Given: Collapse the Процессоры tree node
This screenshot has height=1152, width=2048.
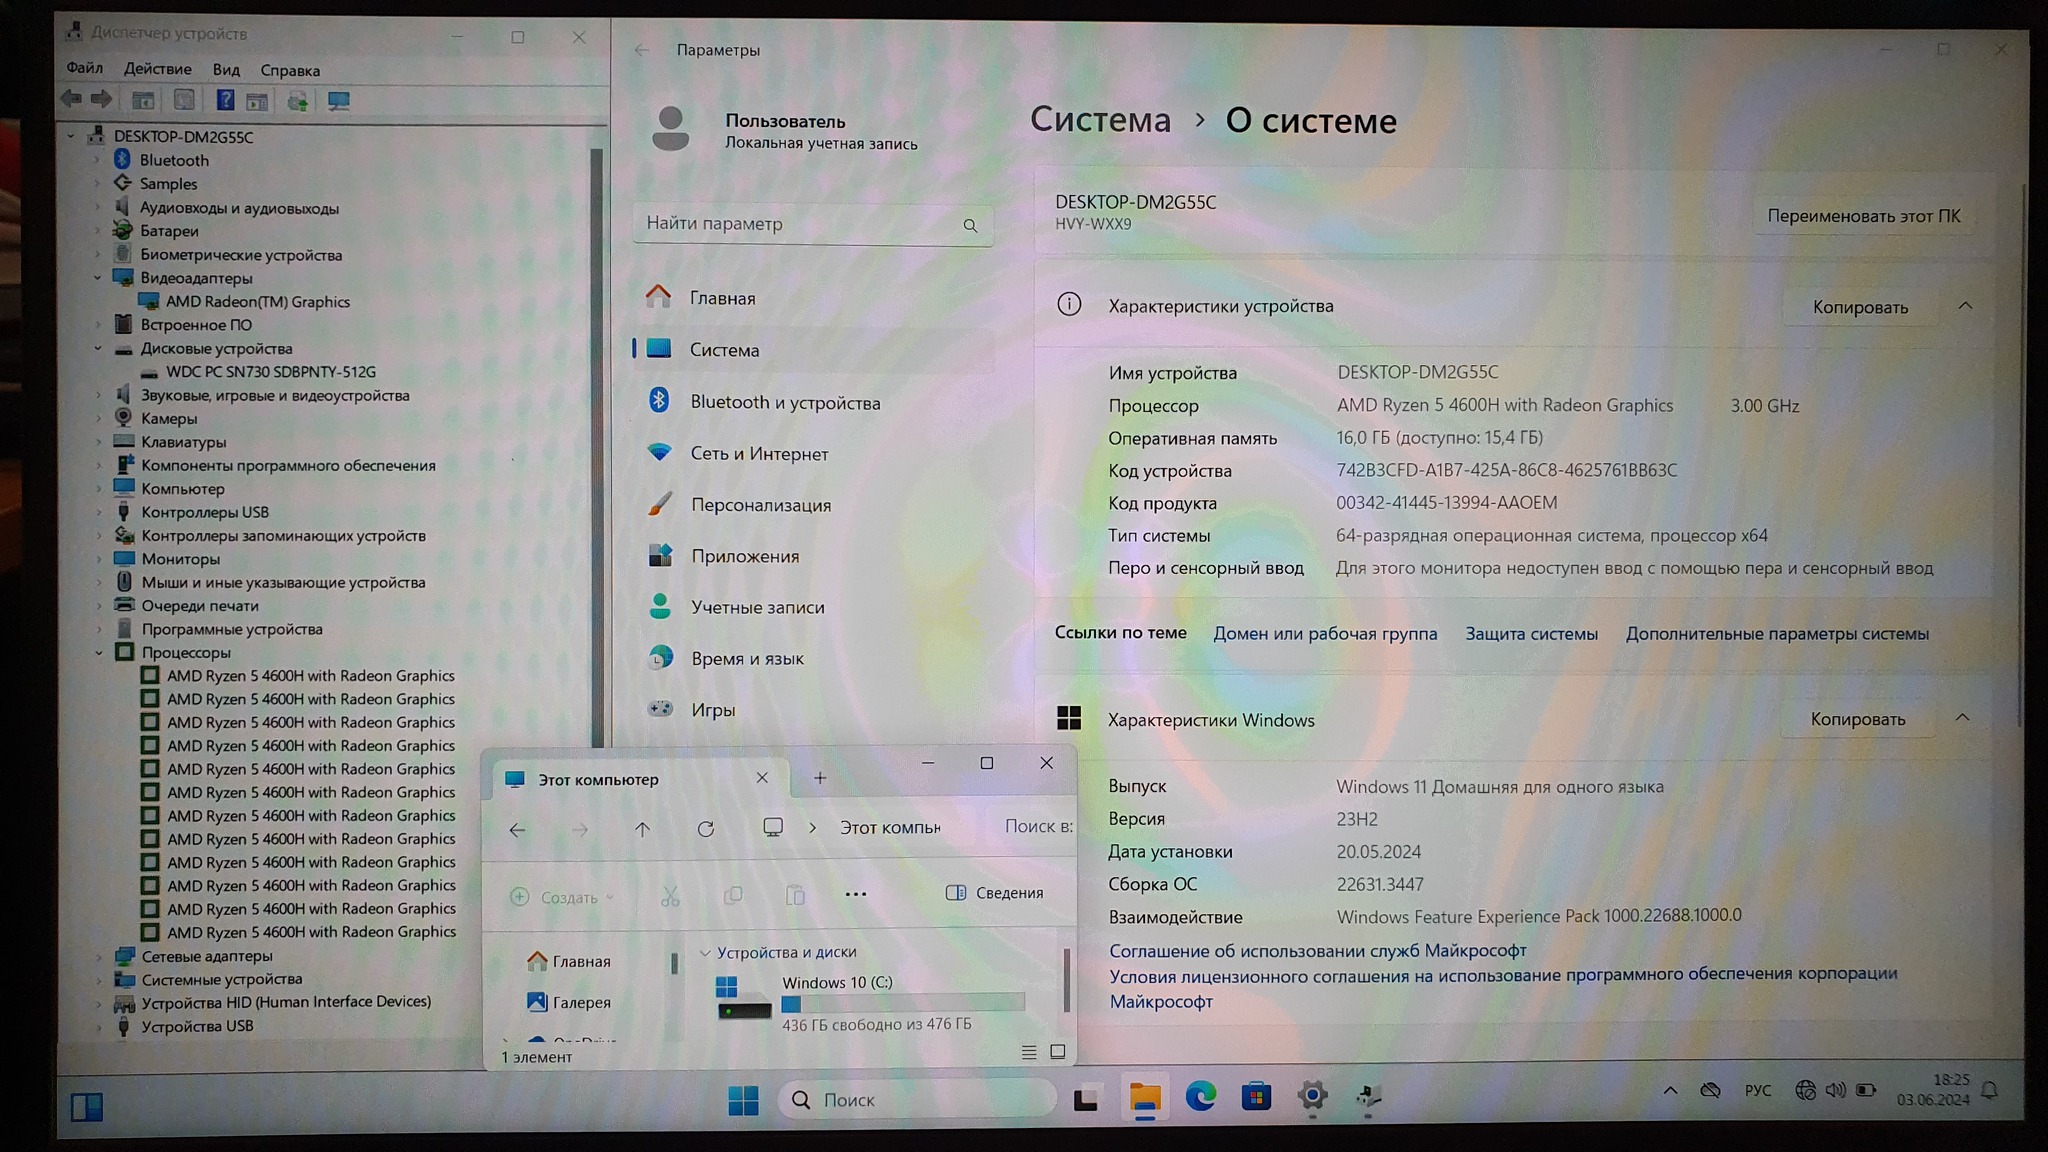Looking at the screenshot, I should coord(99,653).
